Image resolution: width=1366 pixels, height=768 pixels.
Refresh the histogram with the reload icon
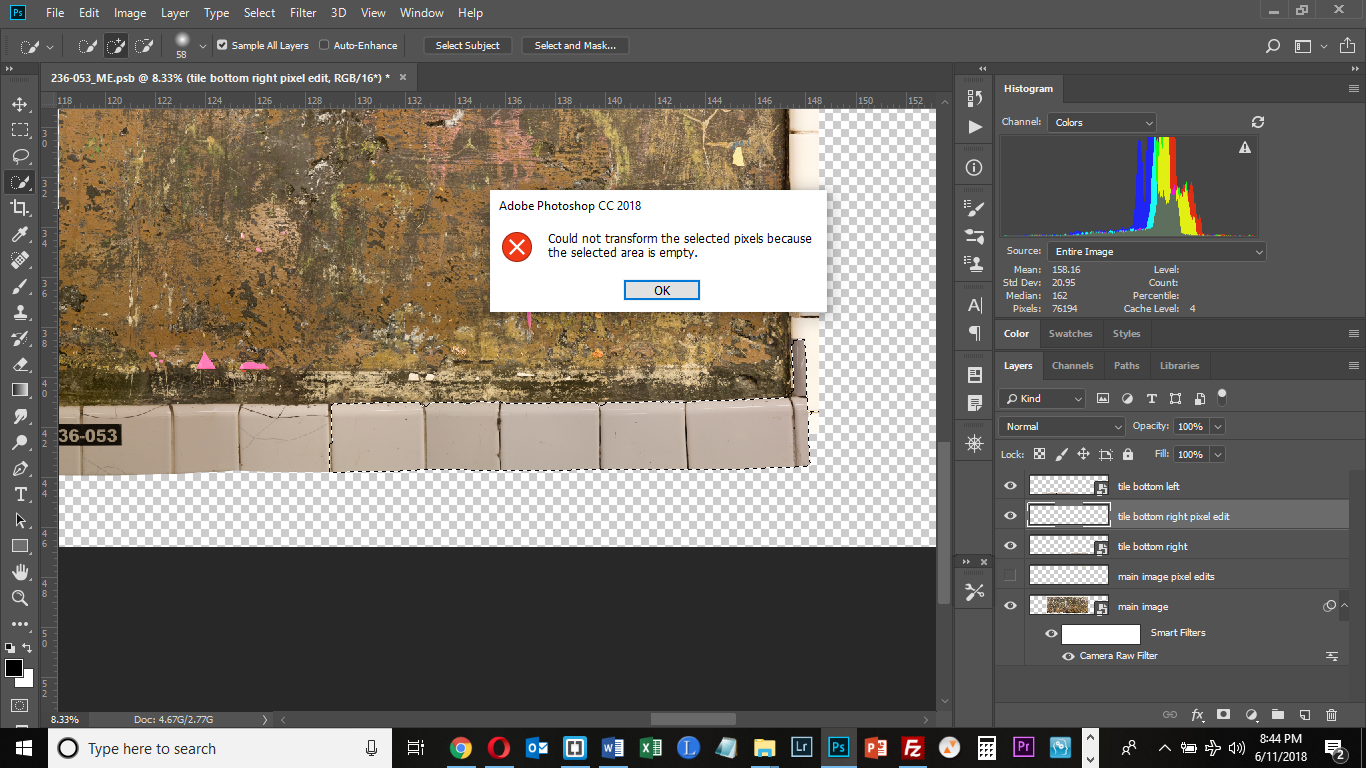pos(1258,122)
